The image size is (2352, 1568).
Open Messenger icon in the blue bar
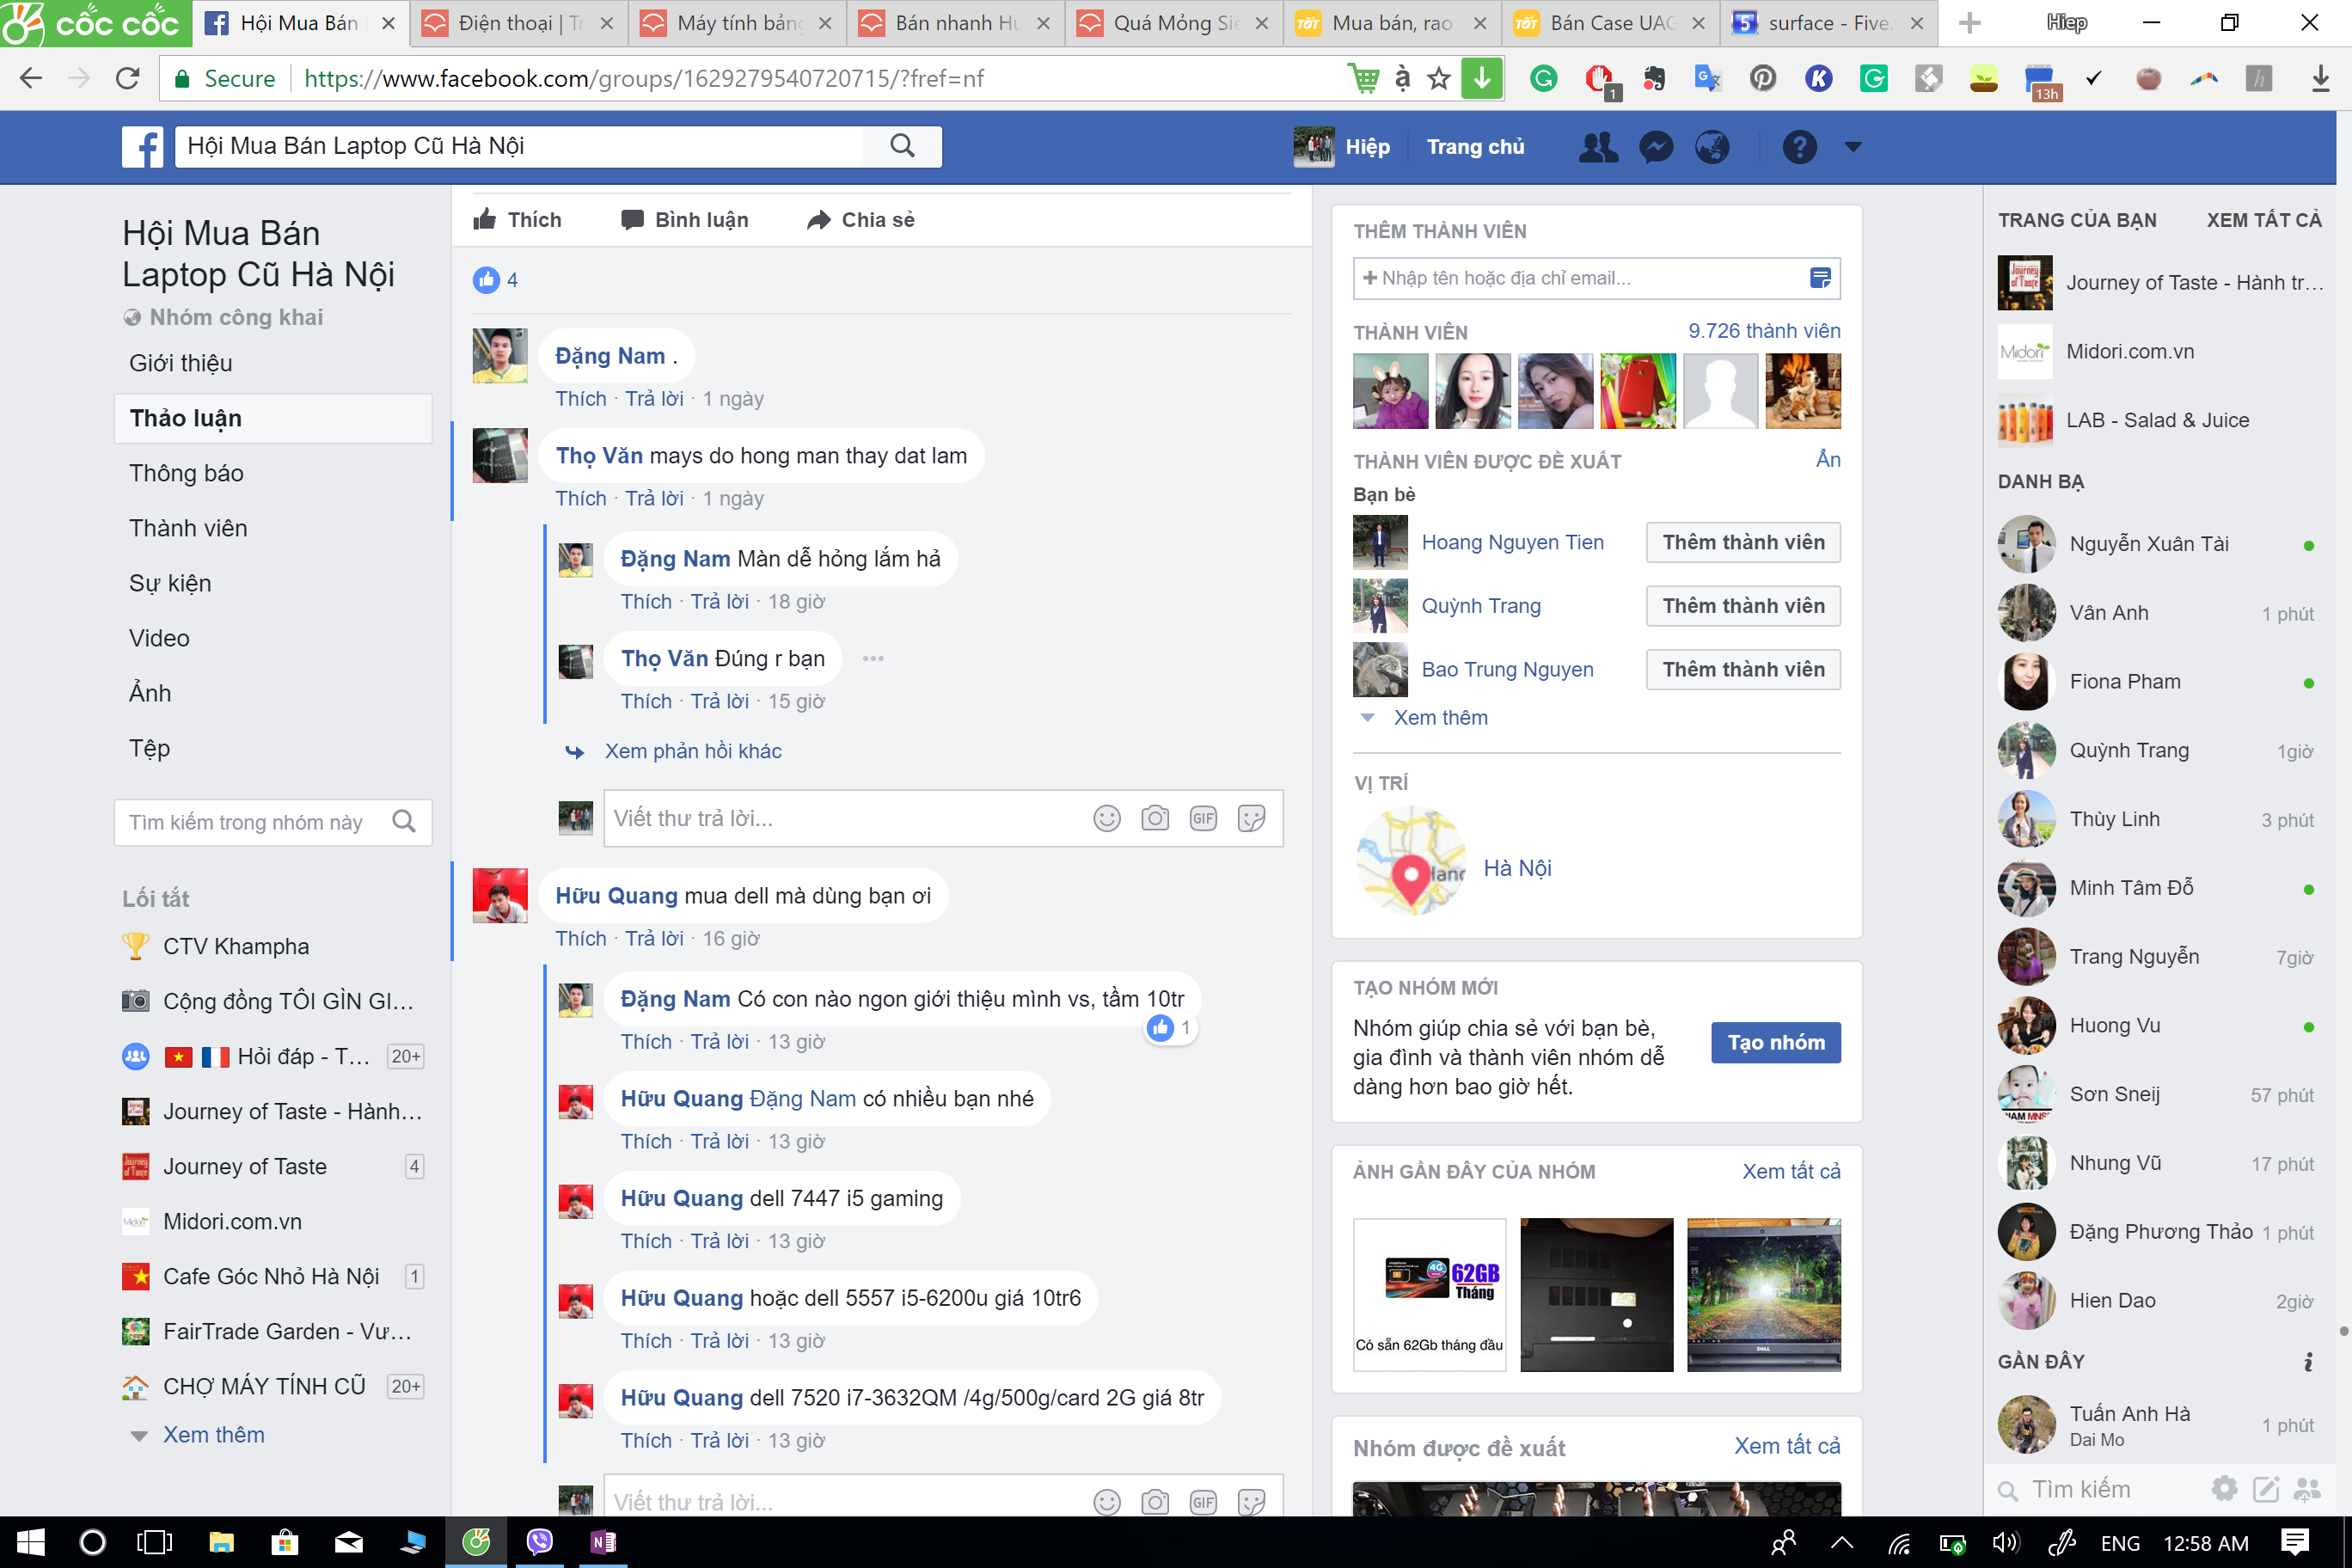pyautogui.click(x=1656, y=147)
